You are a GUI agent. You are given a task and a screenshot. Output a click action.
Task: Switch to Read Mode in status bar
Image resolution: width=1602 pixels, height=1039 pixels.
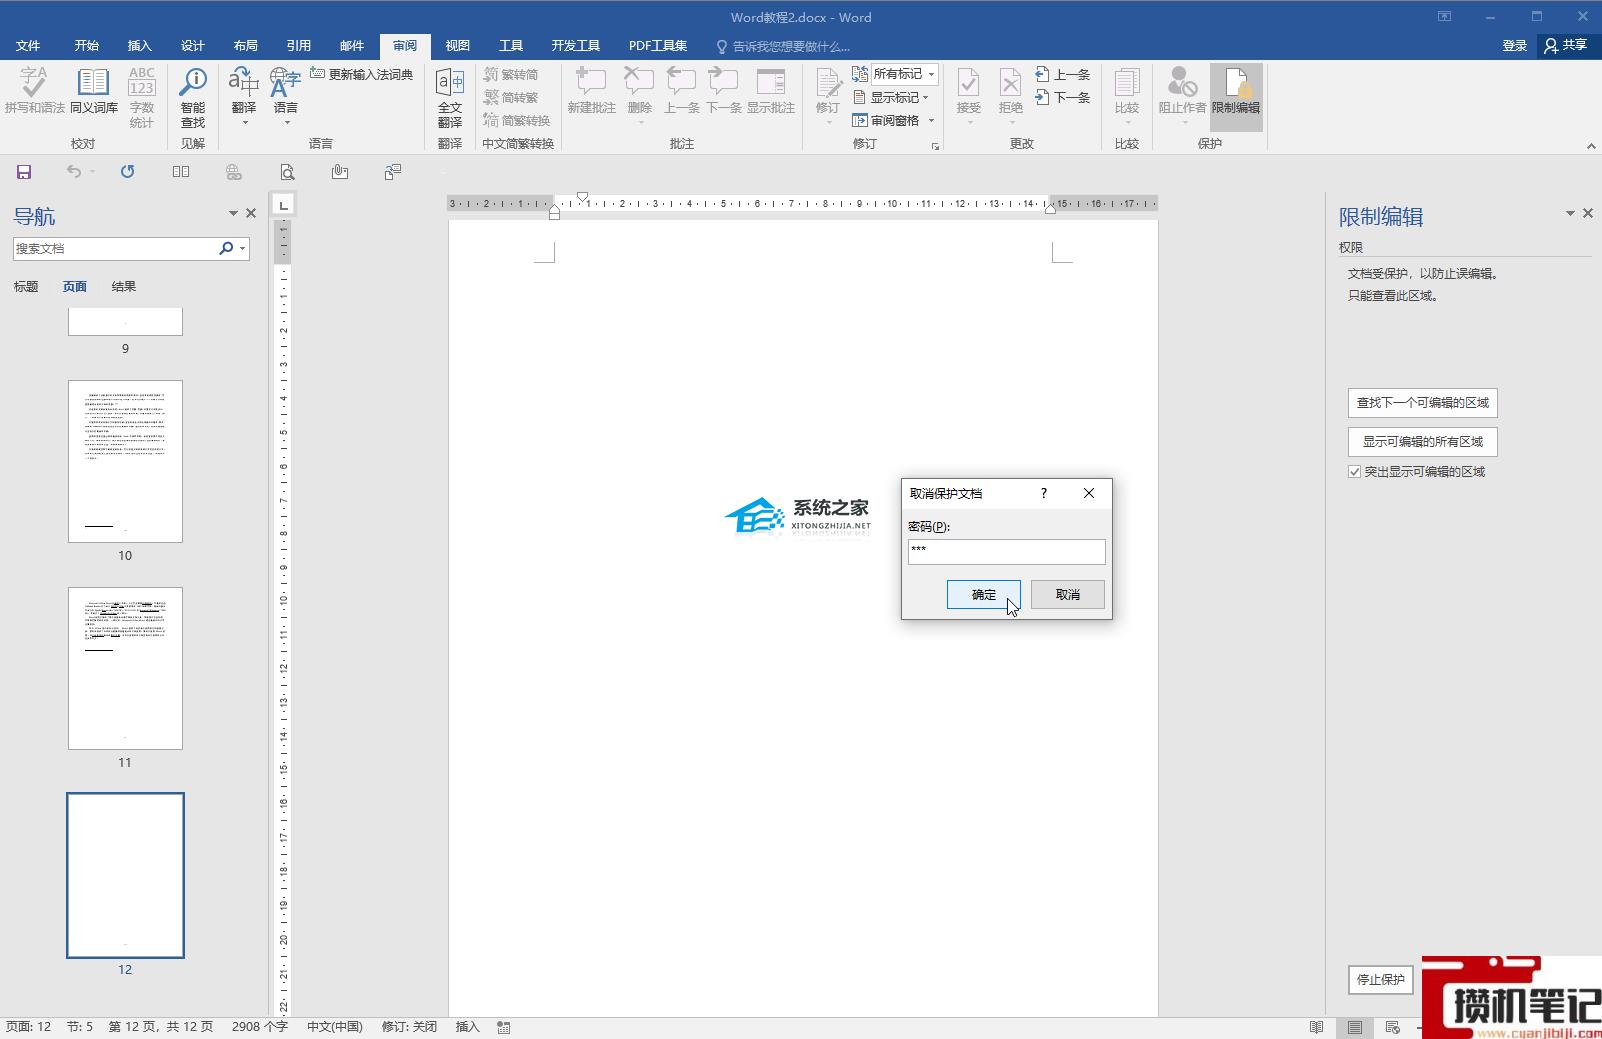(x=1316, y=1027)
